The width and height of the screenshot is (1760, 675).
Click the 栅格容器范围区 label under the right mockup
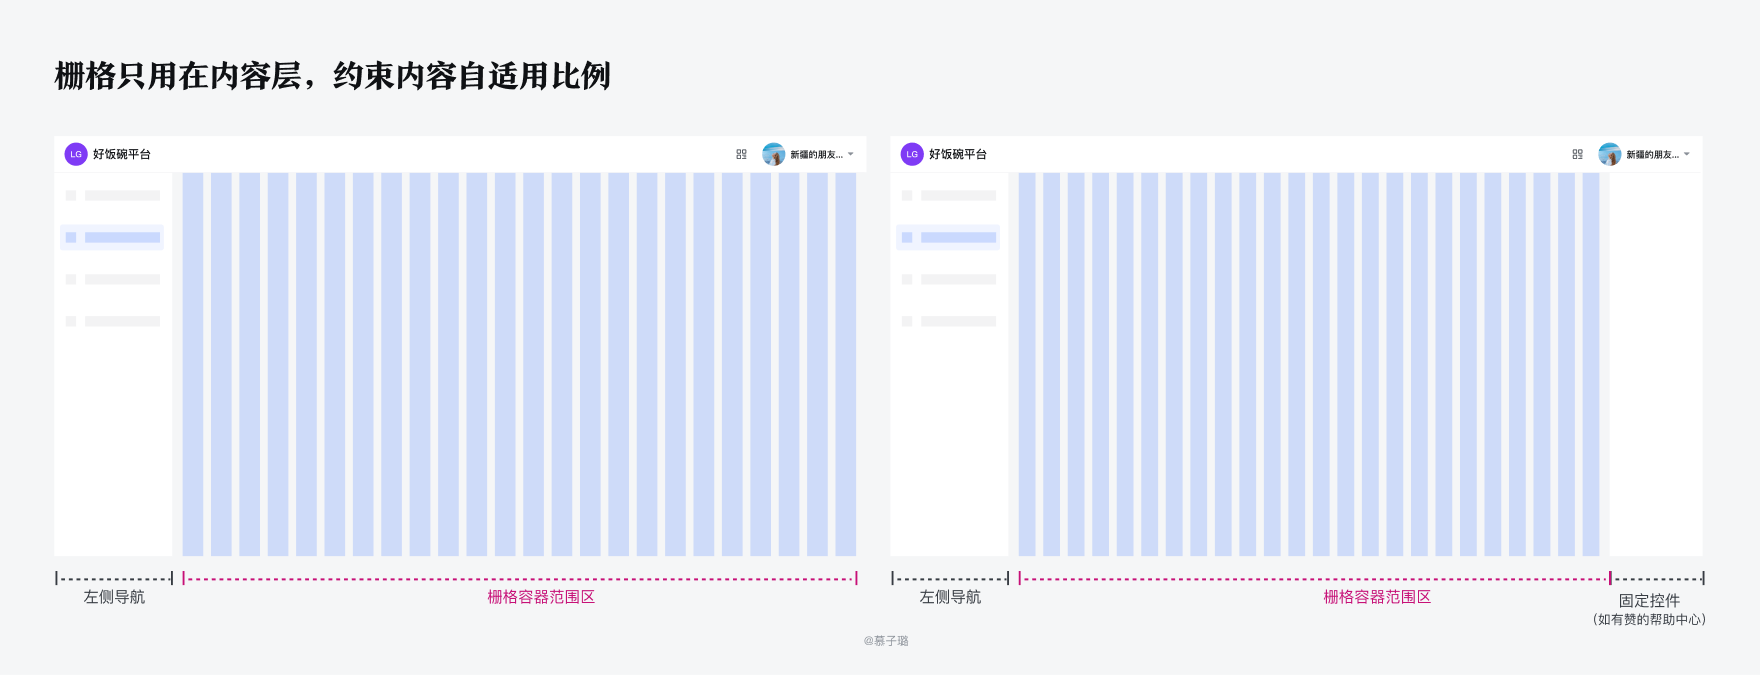pyautogui.click(x=1377, y=597)
